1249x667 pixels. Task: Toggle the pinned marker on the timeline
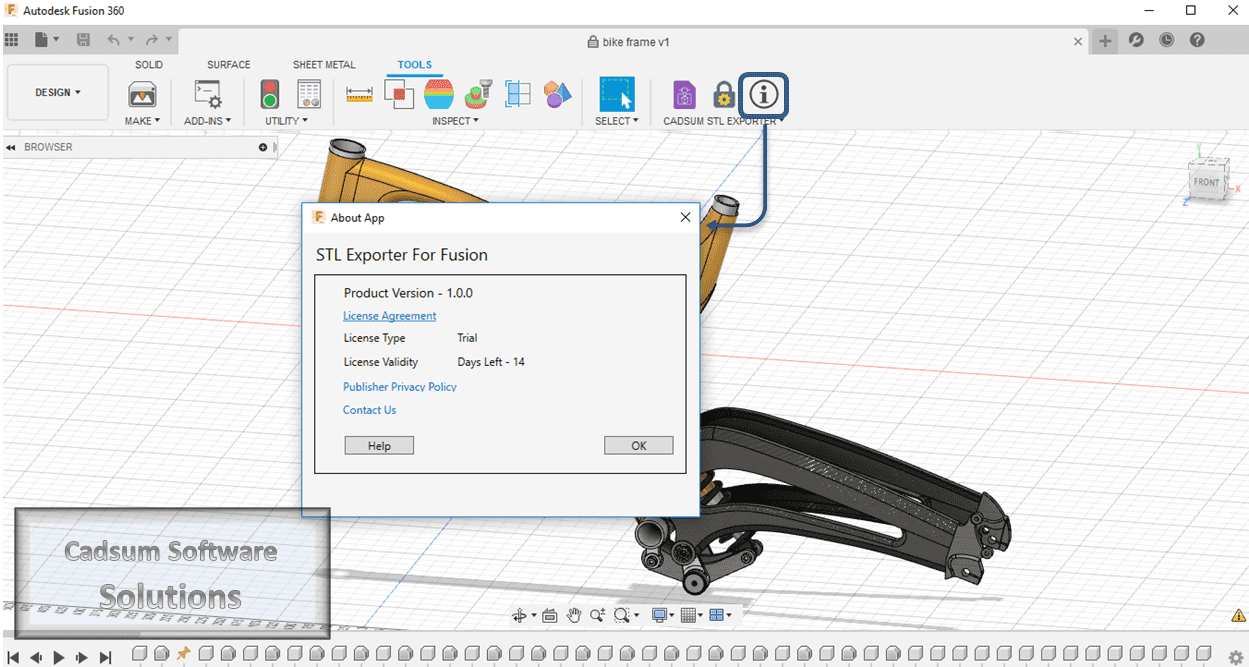tap(182, 655)
